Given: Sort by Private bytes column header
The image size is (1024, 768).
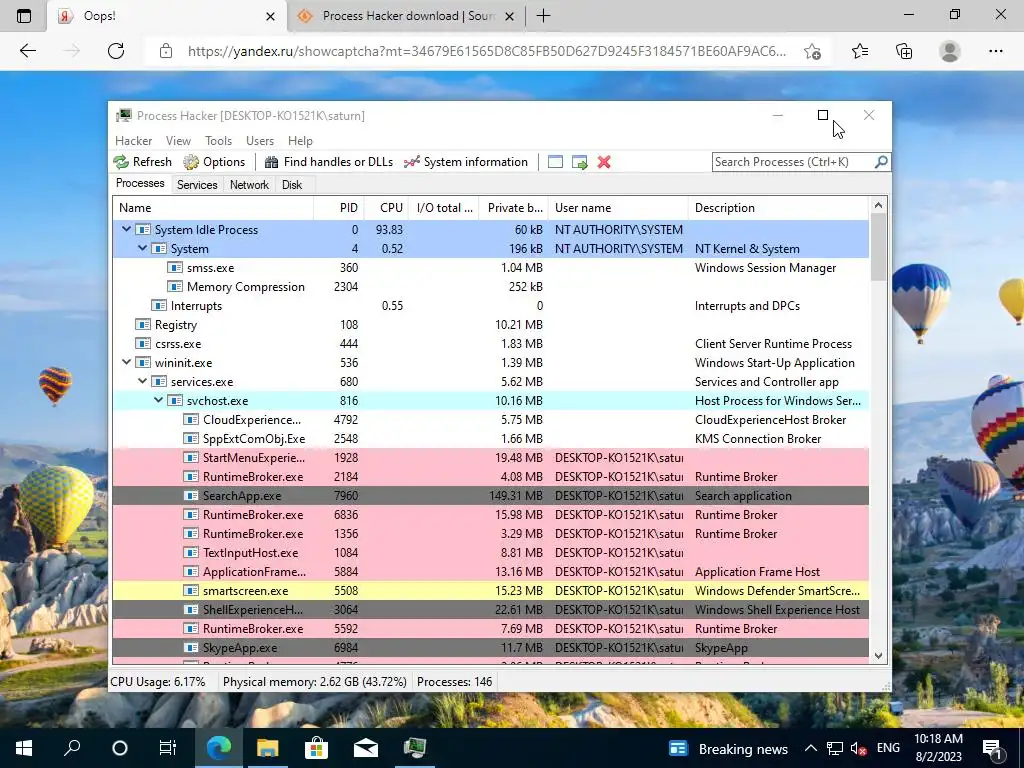Looking at the screenshot, I should point(513,208).
